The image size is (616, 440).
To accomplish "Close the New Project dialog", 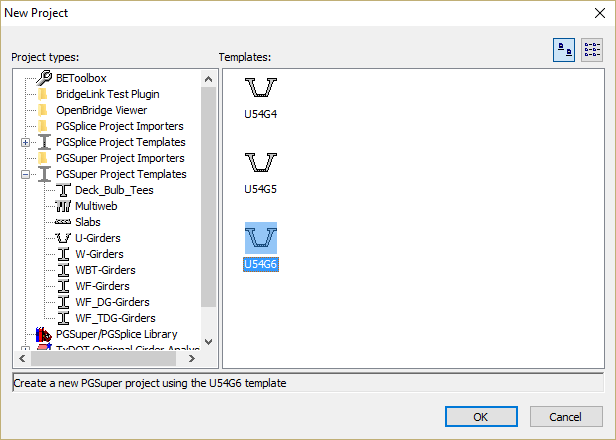I will (598, 14).
